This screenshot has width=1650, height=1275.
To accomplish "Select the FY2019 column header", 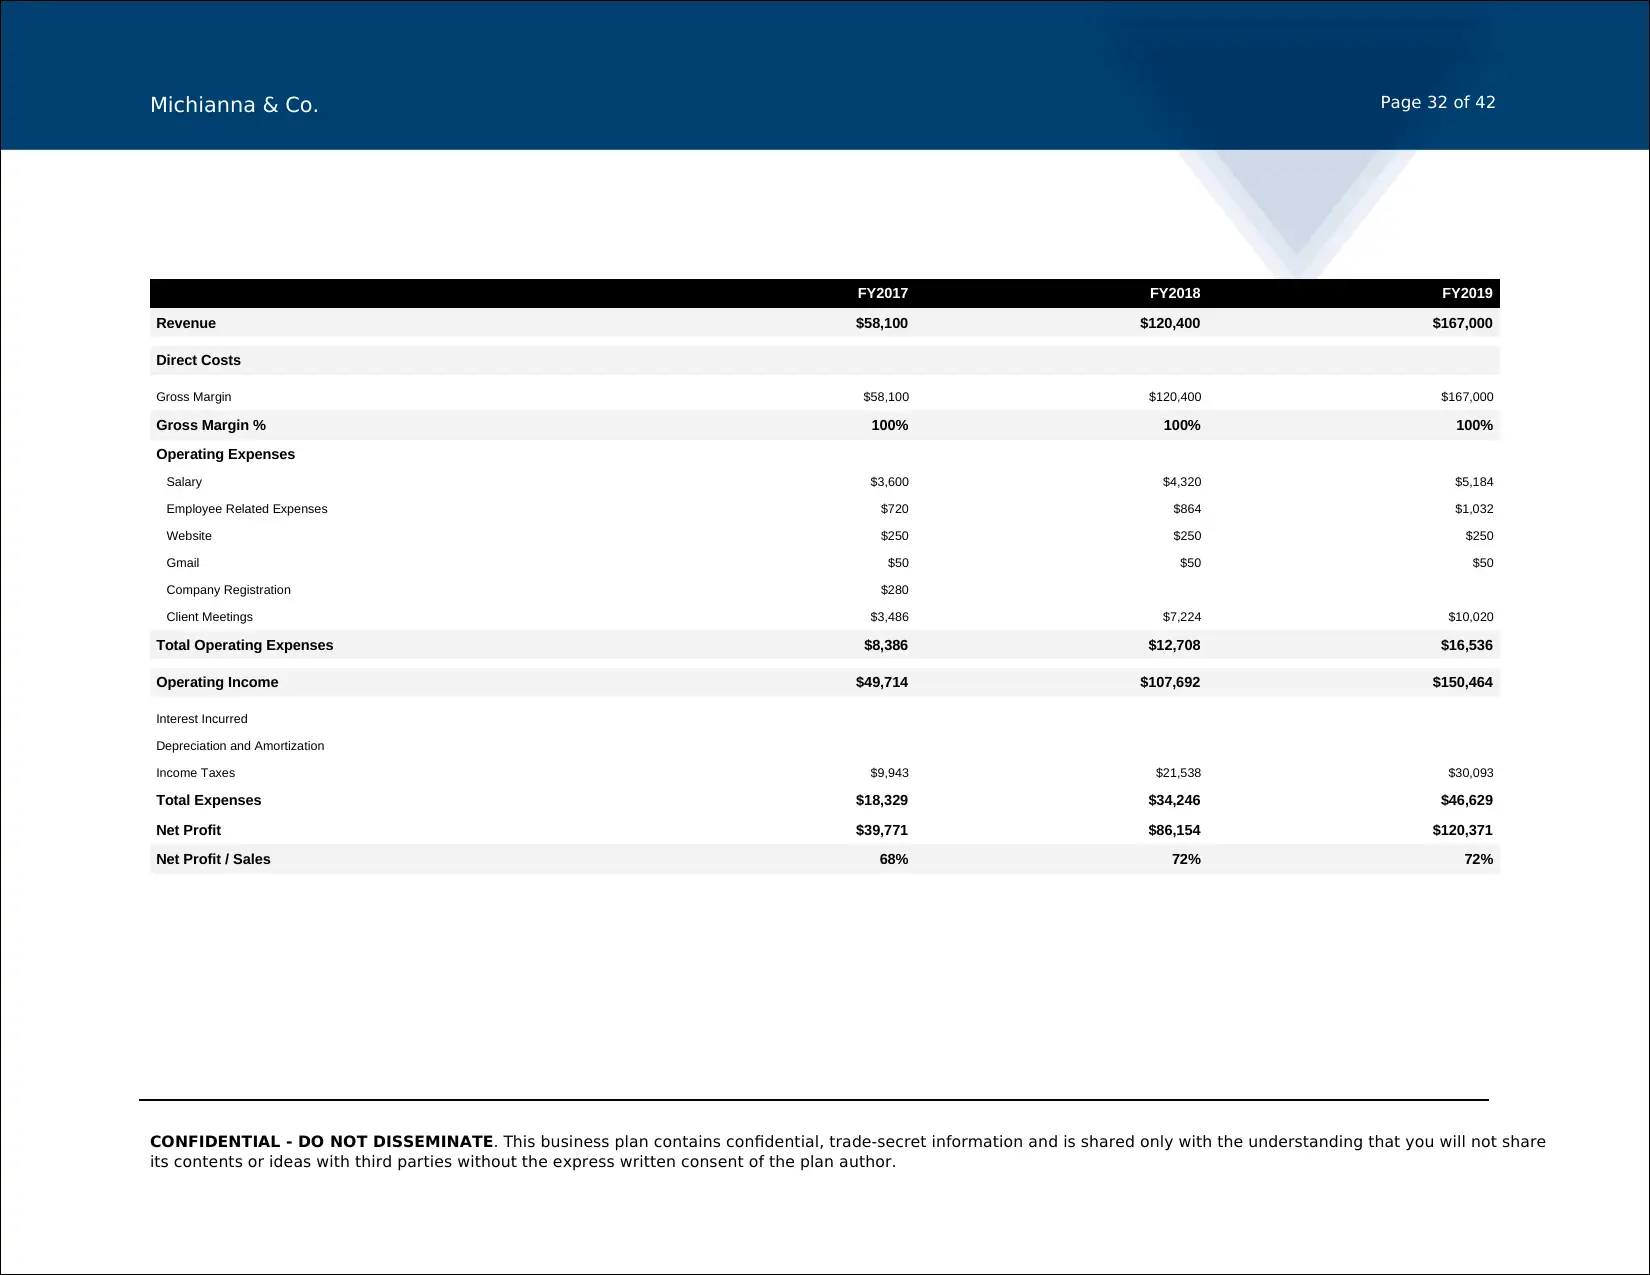I will pyautogui.click(x=1467, y=293).
